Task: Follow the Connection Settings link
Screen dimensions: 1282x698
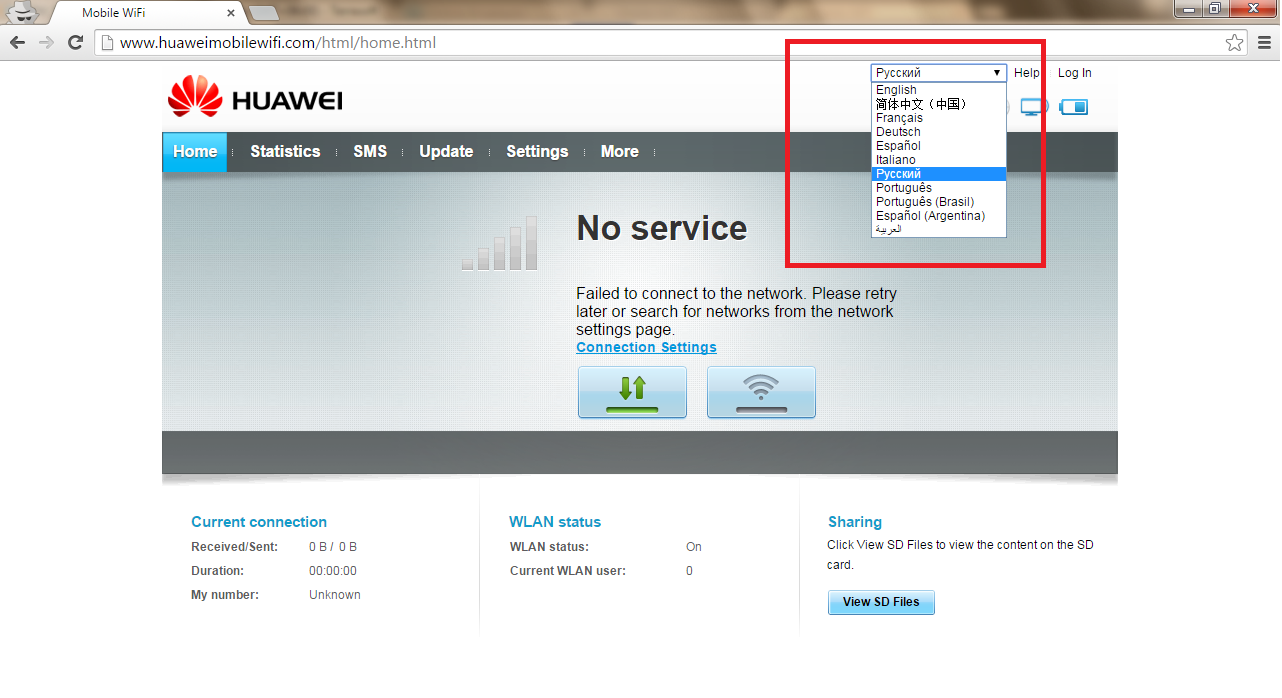Action: pos(646,347)
